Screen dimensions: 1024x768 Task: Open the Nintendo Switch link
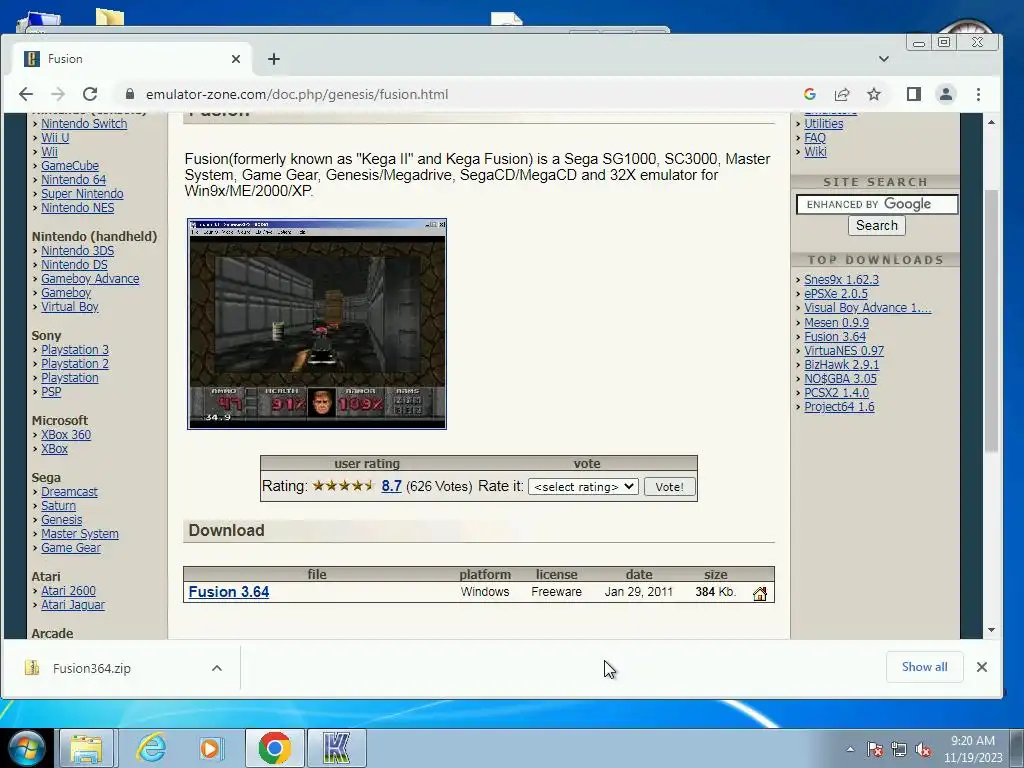[x=84, y=123]
